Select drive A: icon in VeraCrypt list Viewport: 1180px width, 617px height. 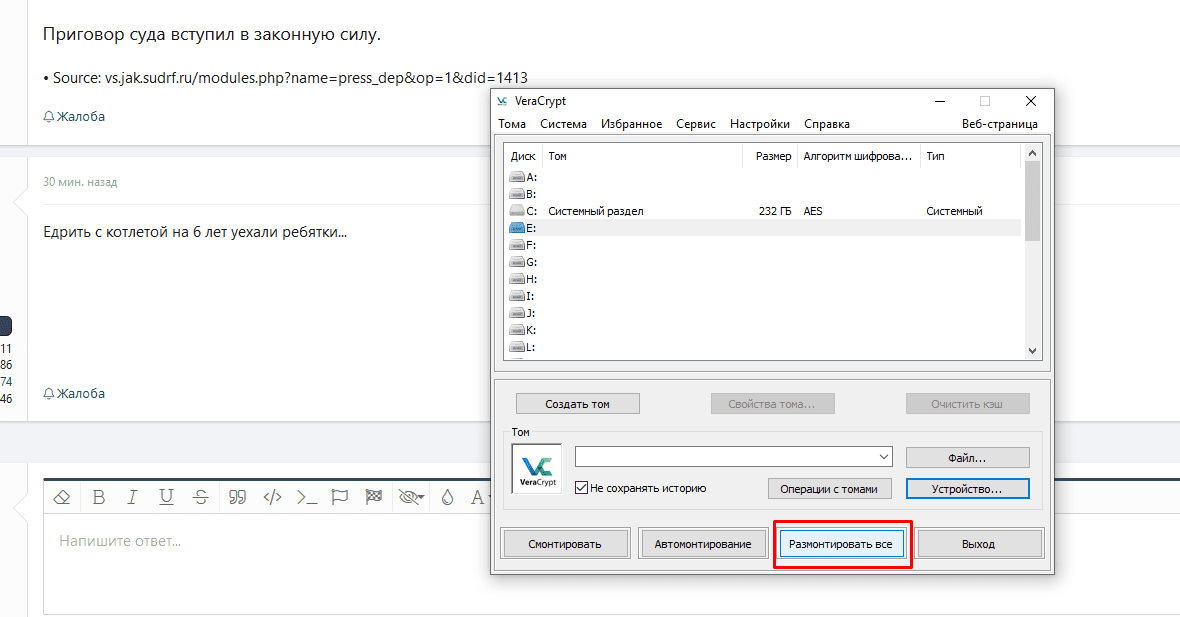coord(517,177)
